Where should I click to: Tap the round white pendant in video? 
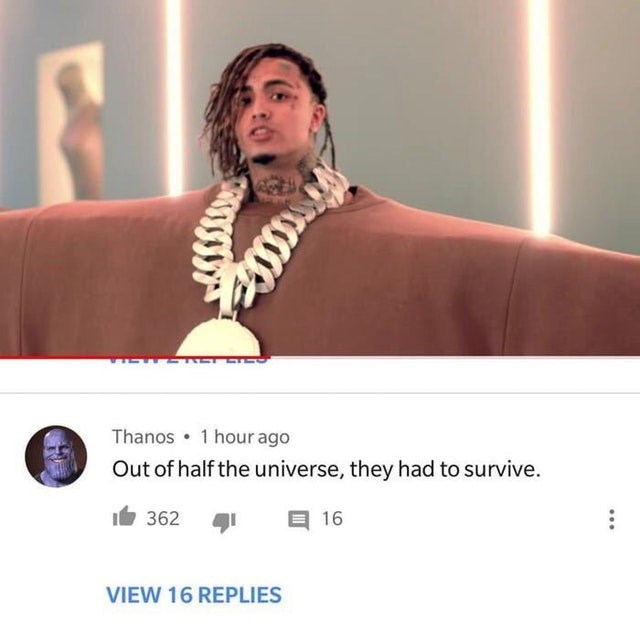coord(218,337)
